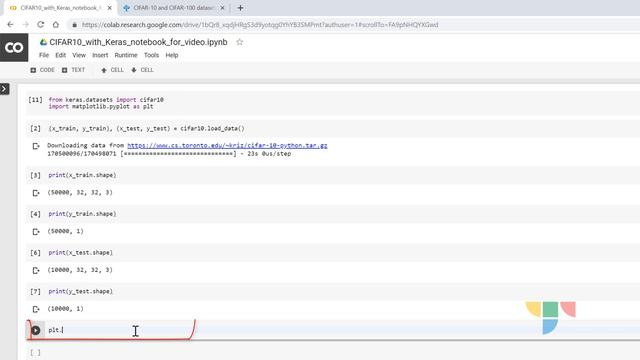Click the import matplotlib.pyplot line
Screen dimensions: 640x360
(x=101, y=107)
